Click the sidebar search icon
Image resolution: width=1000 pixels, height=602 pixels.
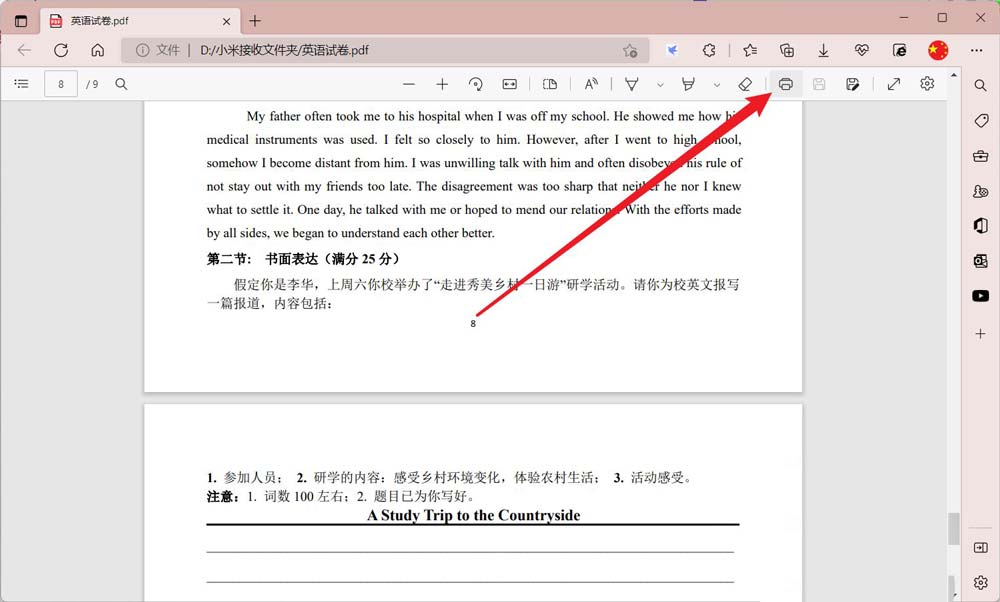980,85
